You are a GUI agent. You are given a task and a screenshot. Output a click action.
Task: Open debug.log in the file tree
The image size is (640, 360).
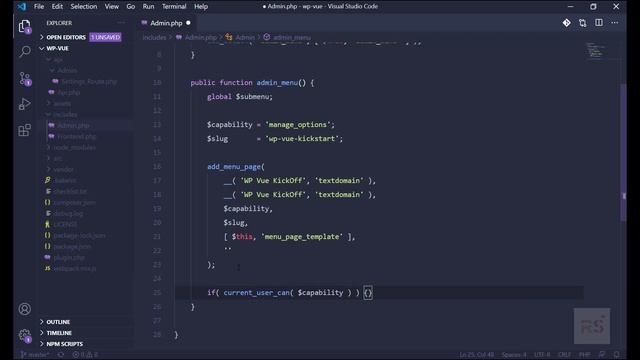coord(68,213)
